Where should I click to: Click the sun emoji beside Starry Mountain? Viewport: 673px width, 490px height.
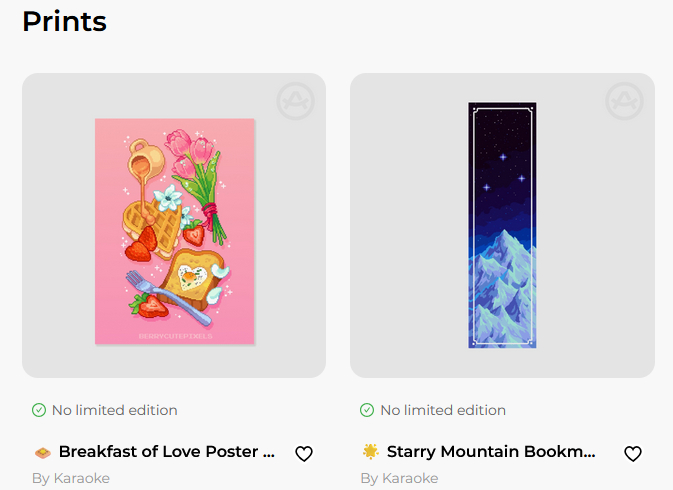click(371, 452)
